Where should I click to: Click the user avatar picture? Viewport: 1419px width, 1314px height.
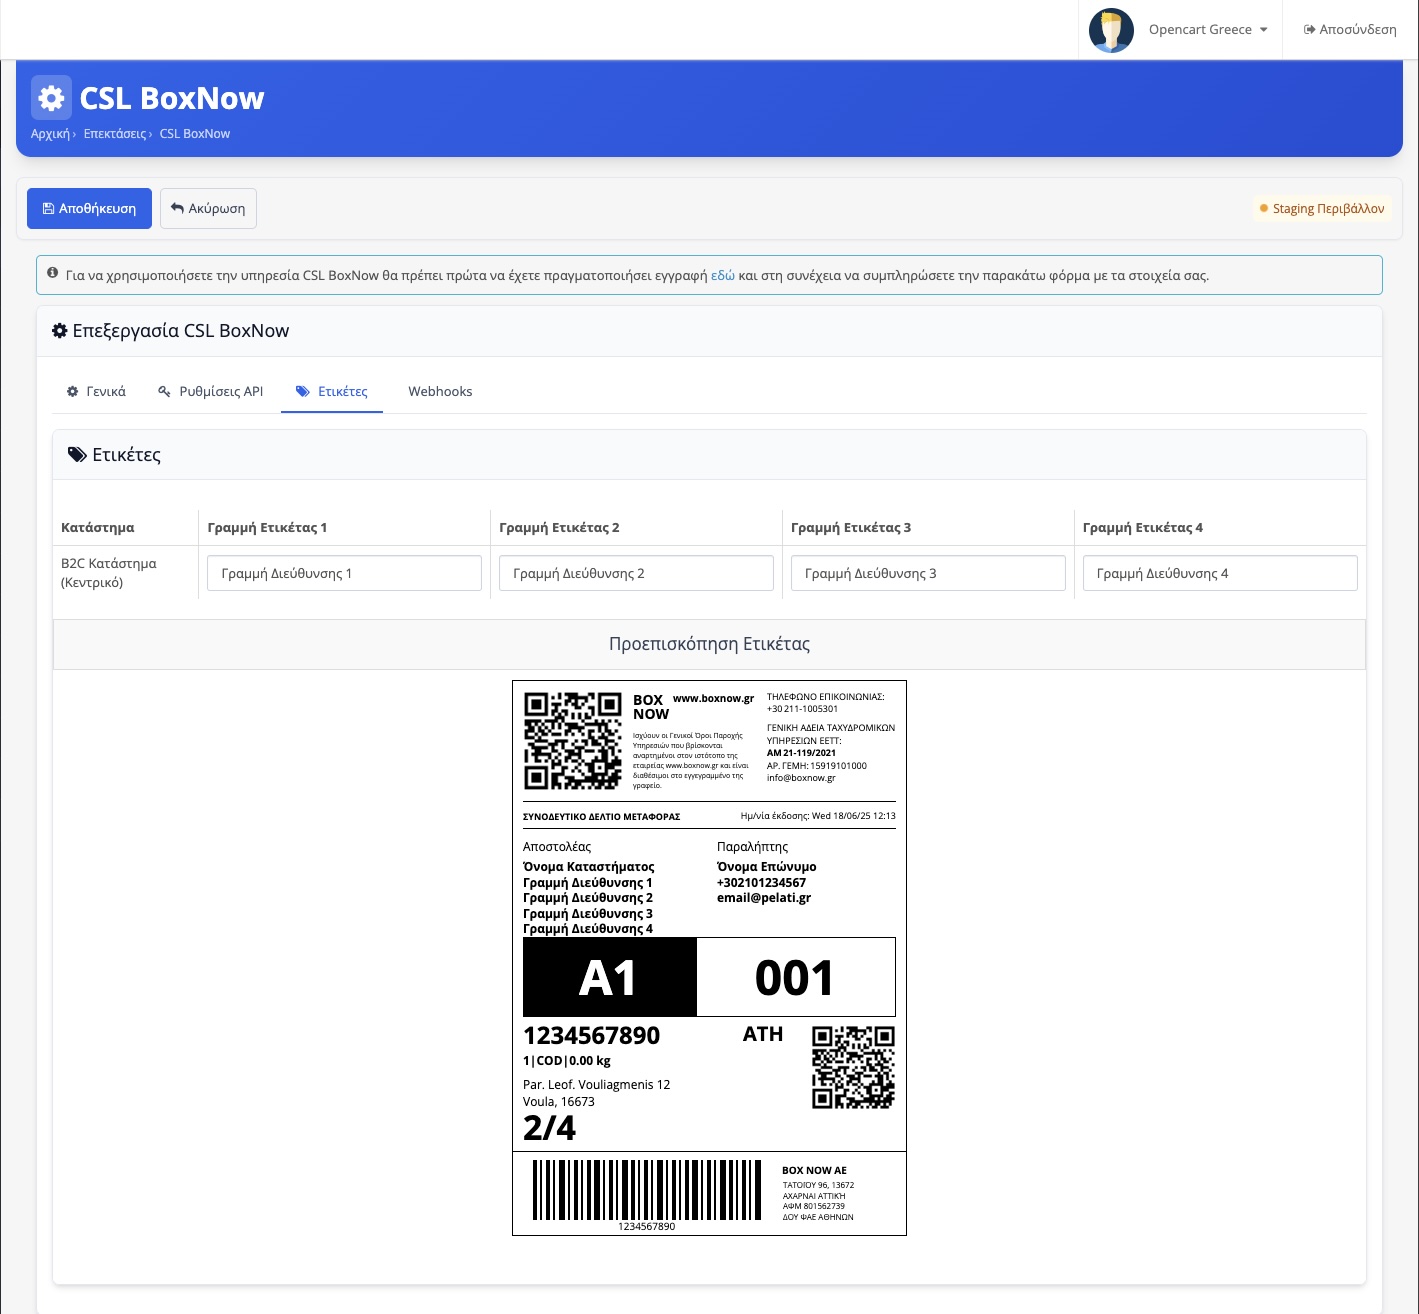1111,30
